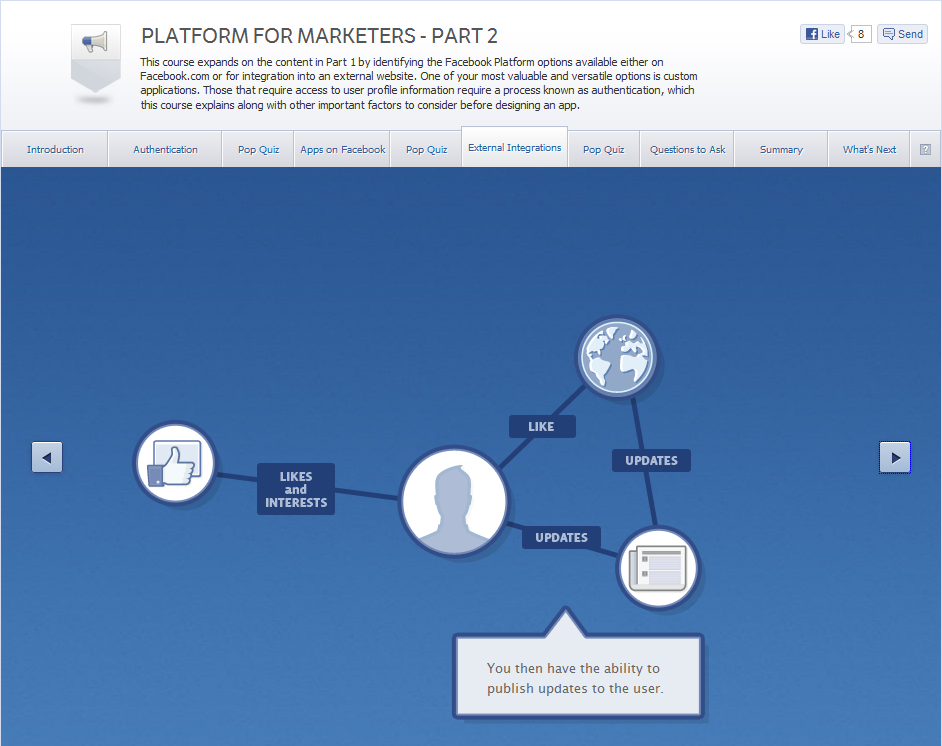Click the LIKES and INTERESTS label

tap(296, 489)
